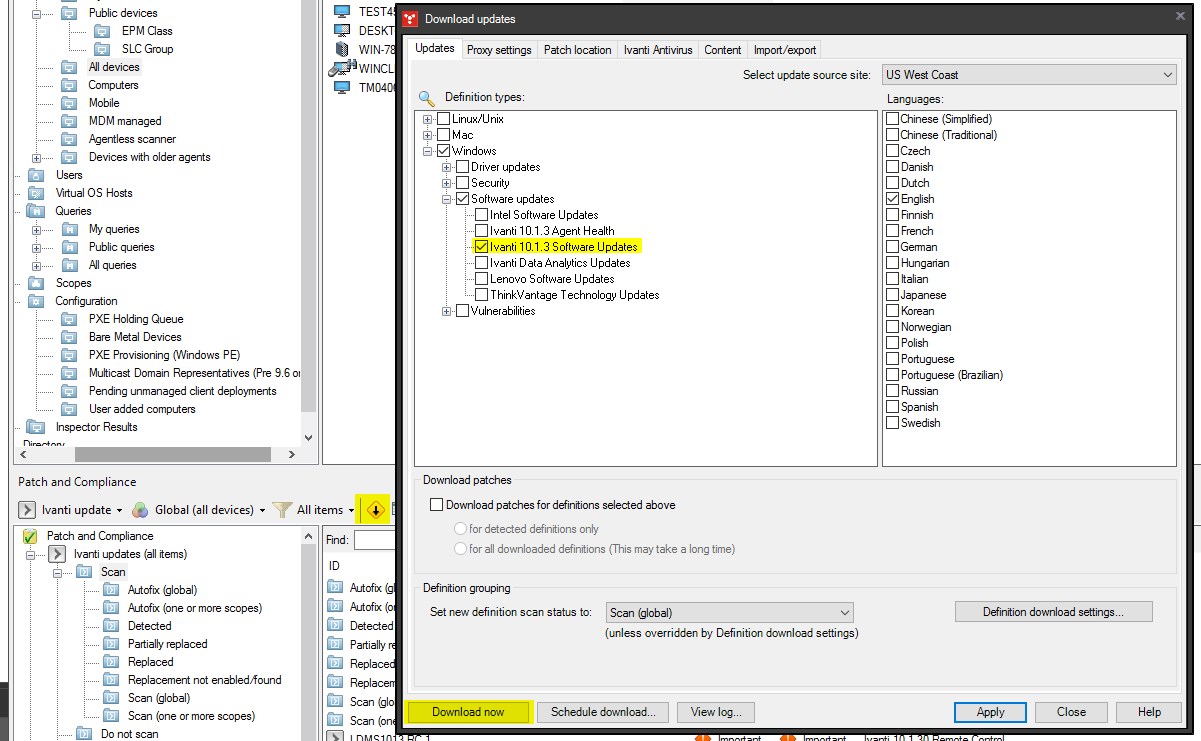Viewport: 1201px width, 741px height.
Task: Click the highlighted Download updates toolbar icon
Action: pos(375,509)
